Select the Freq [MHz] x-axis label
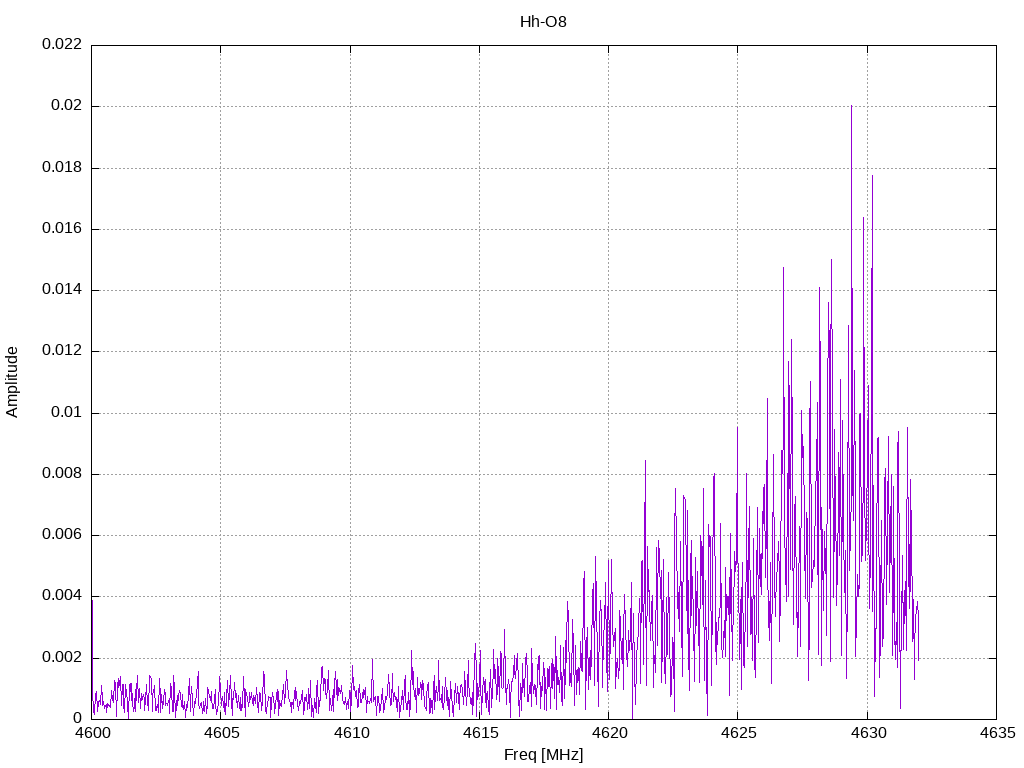This screenshot has height=768, width=1024. tap(543, 755)
